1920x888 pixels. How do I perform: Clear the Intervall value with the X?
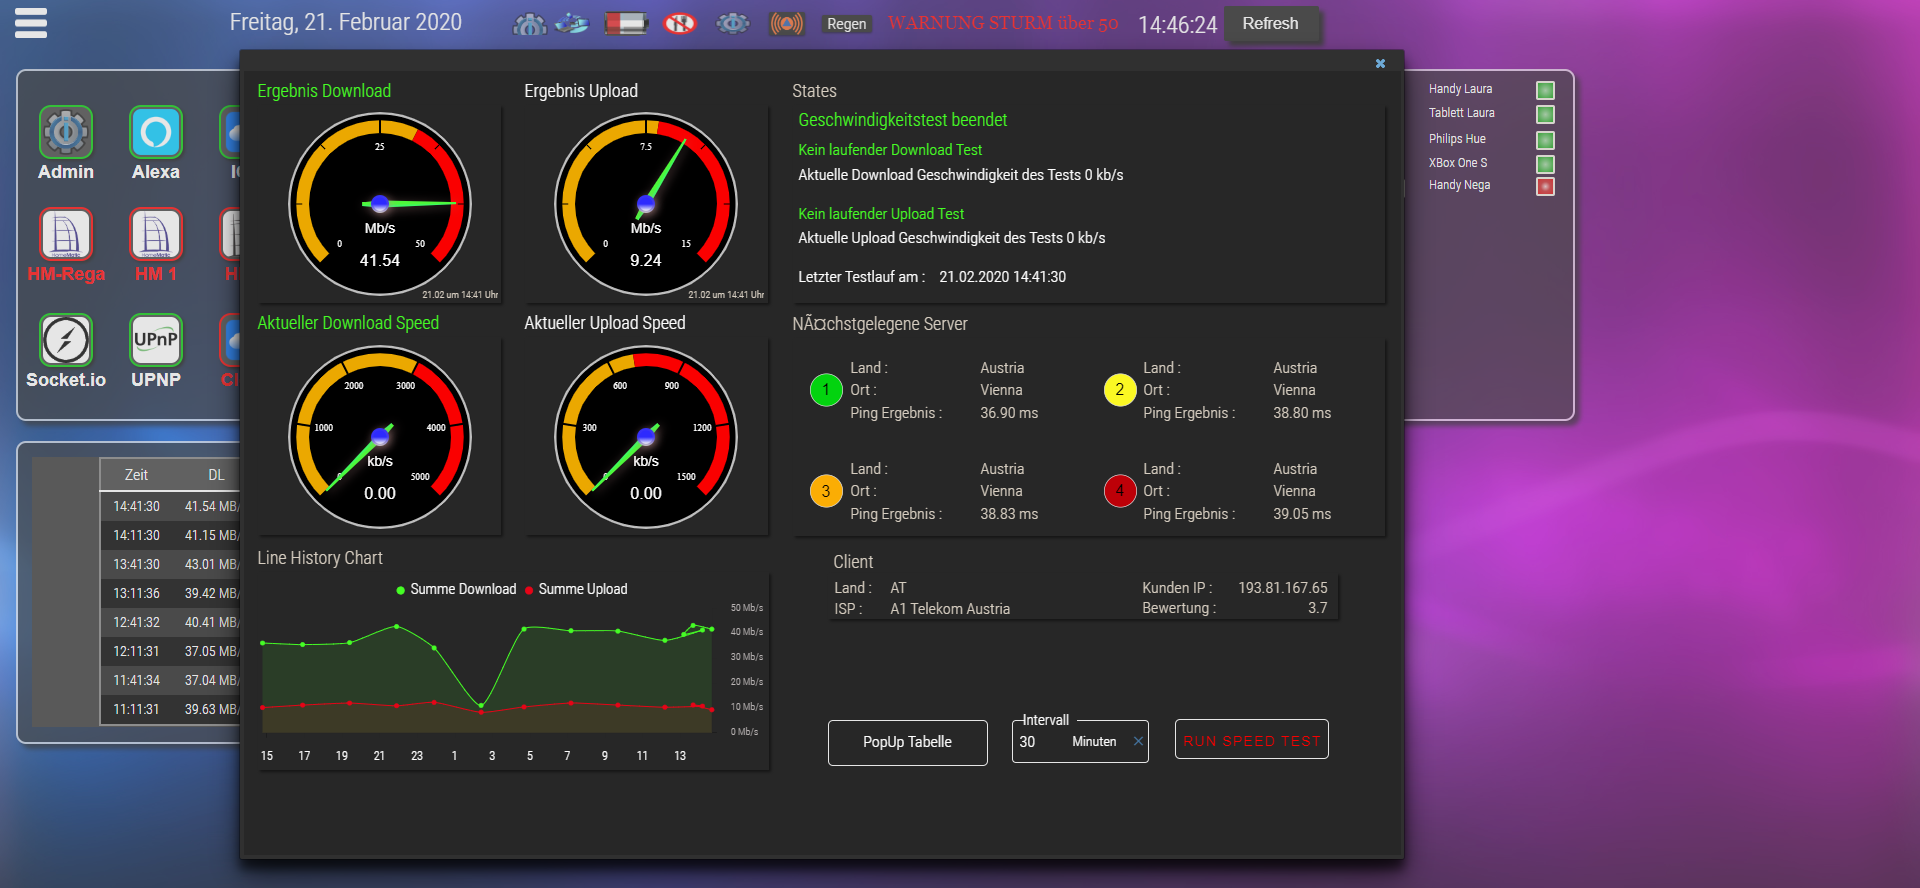coord(1138,741)
